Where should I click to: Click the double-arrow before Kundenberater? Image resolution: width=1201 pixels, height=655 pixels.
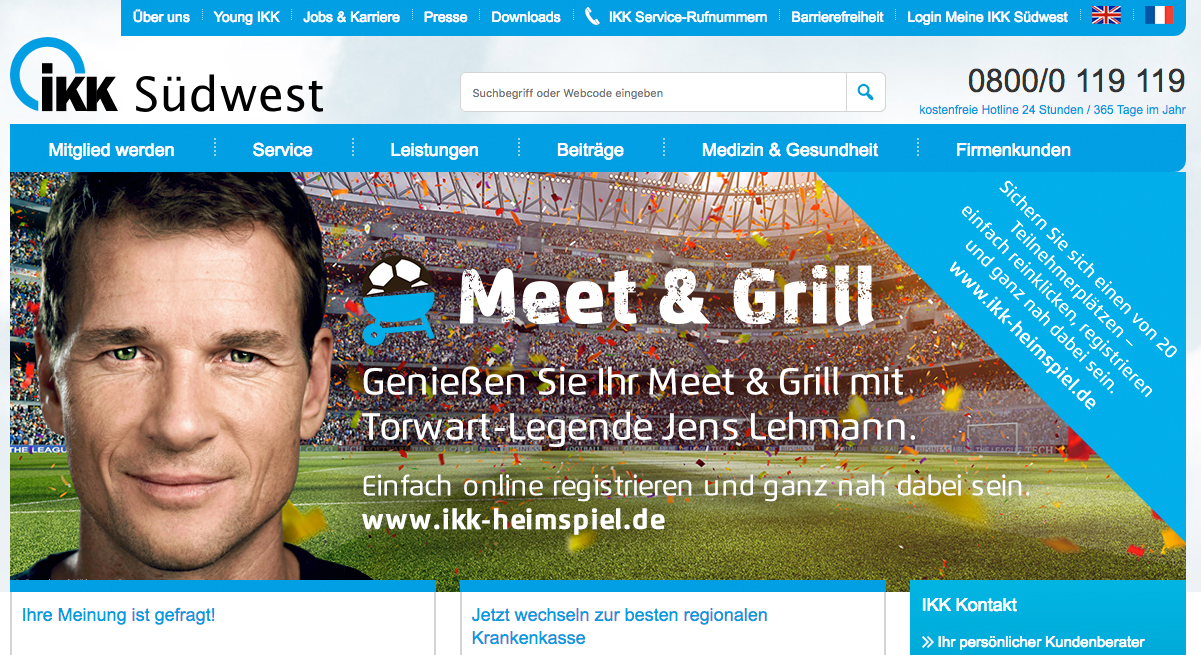(x=927, y=642)
